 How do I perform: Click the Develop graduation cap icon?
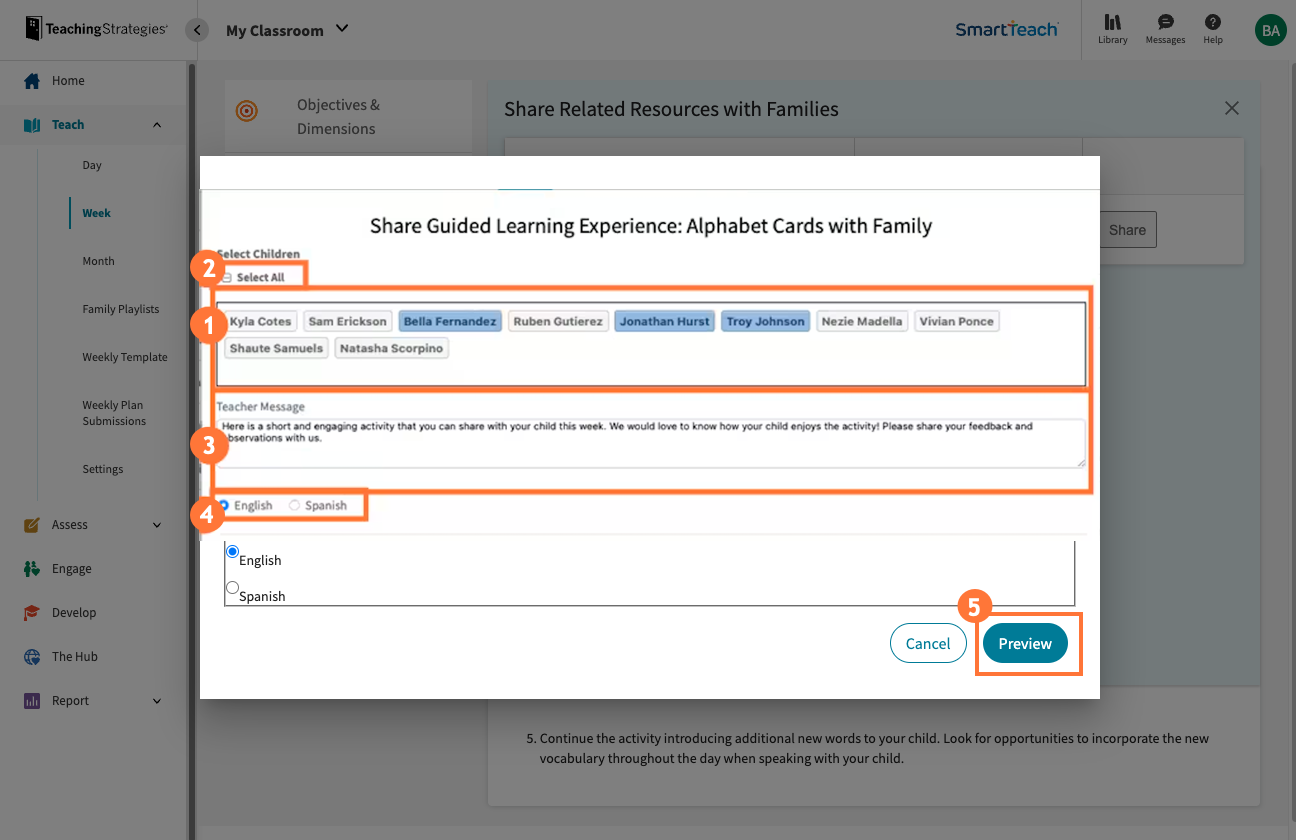tap(32, 613)
